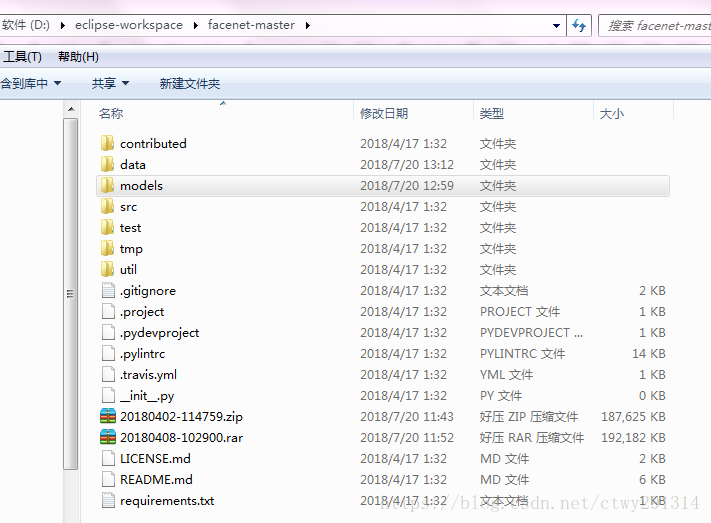Open the 共享 dropdown
Screen dimensions: 711x523
click(x=110, y=83)
